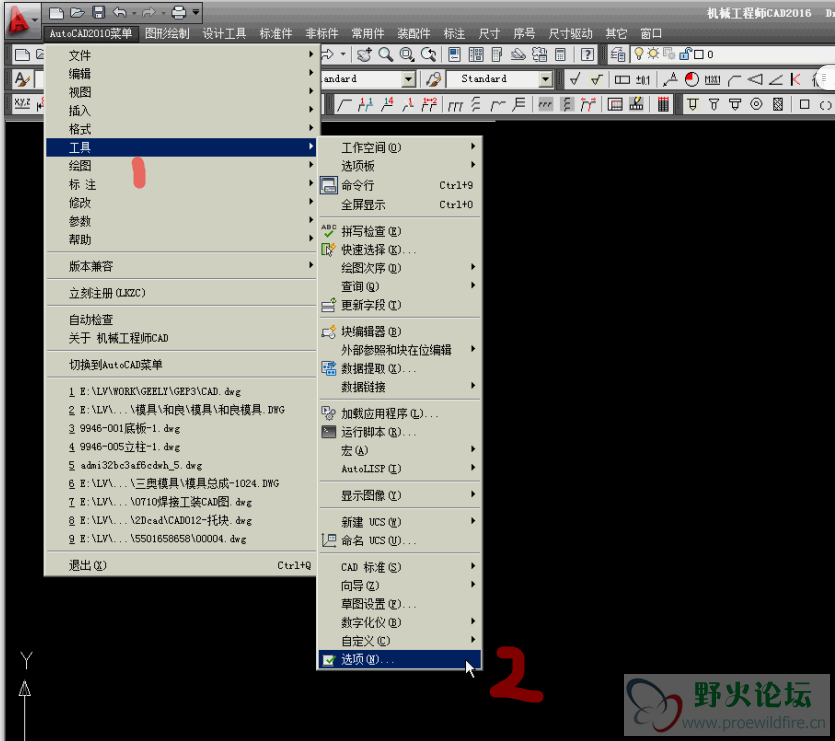Click 退出(X) entry
The height and width of the screenshot is (741, 835).
[181, 565]
